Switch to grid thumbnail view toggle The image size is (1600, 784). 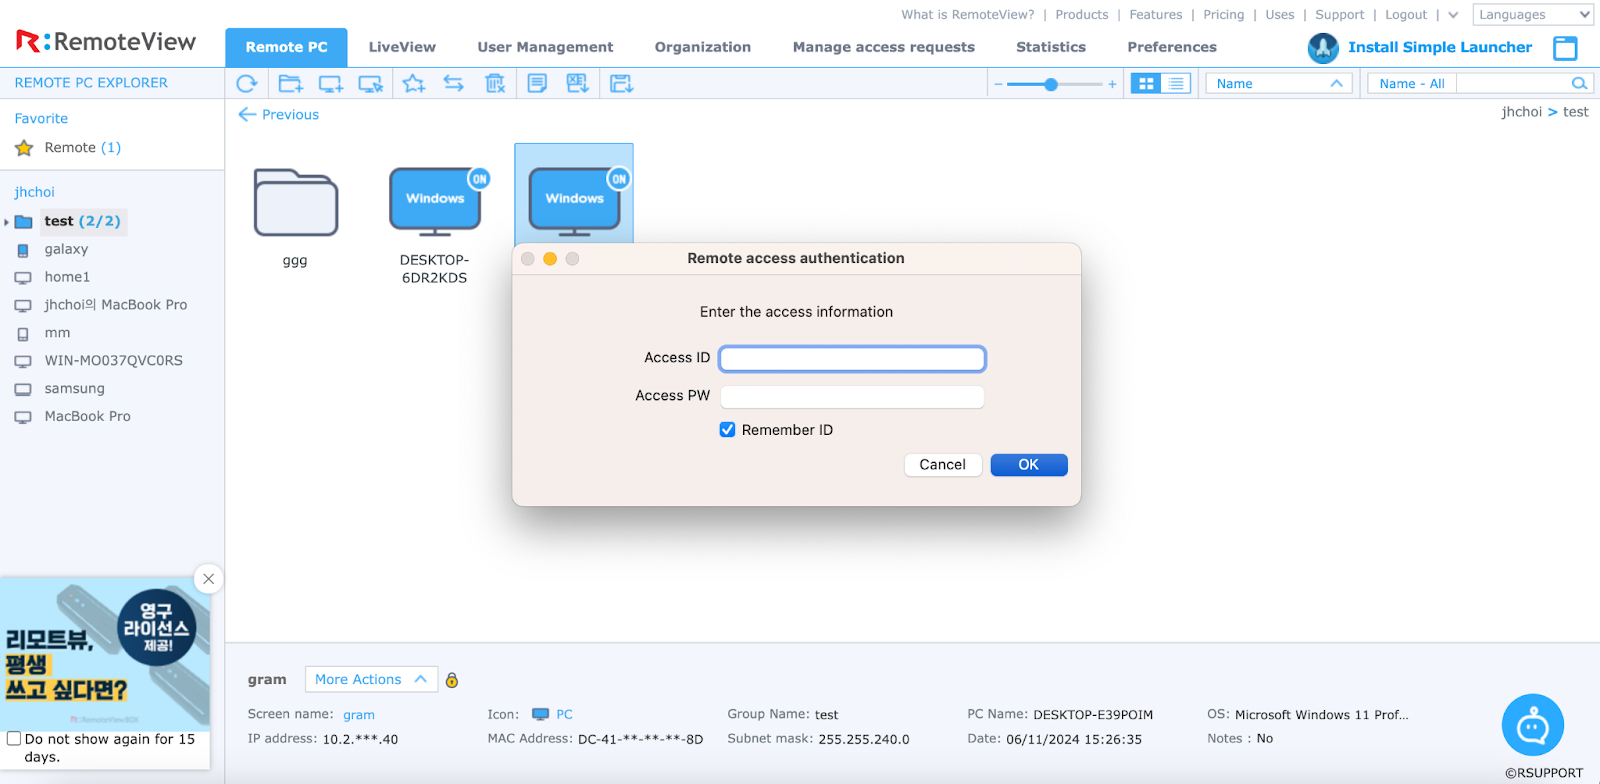1146,84
